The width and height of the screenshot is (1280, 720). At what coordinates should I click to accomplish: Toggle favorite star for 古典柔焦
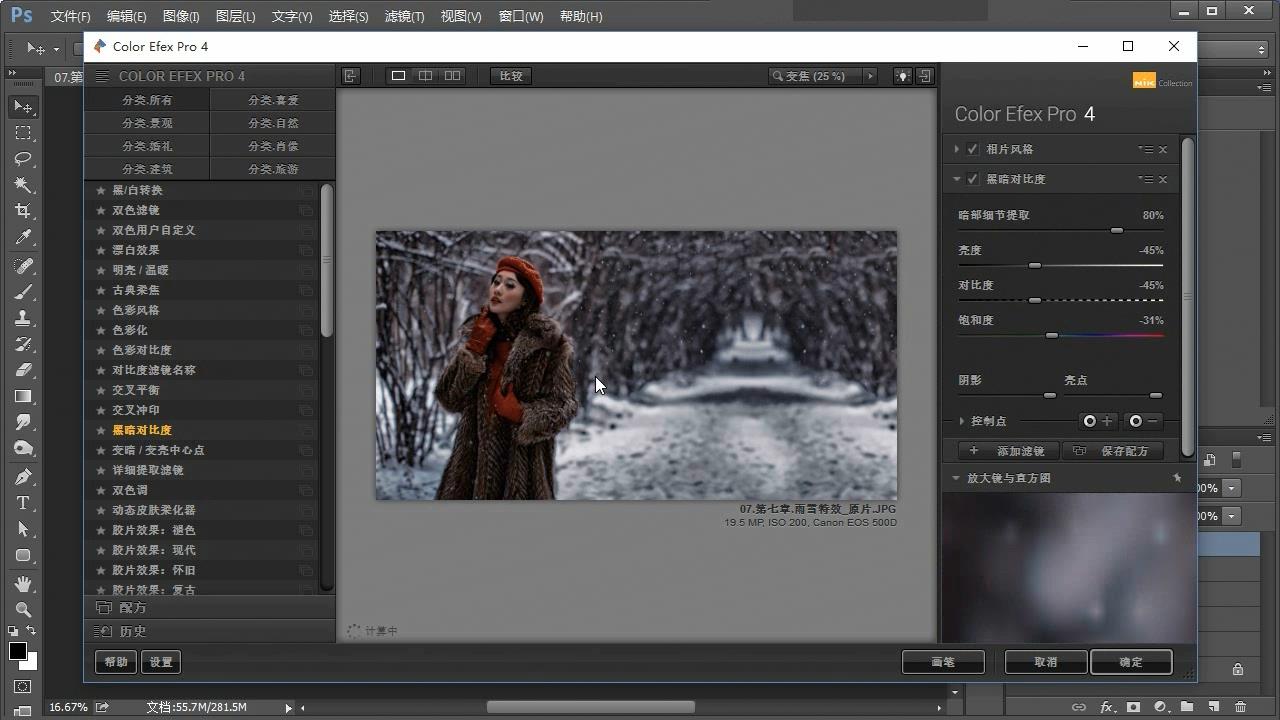pyautogui.click(x=101, y=290)
